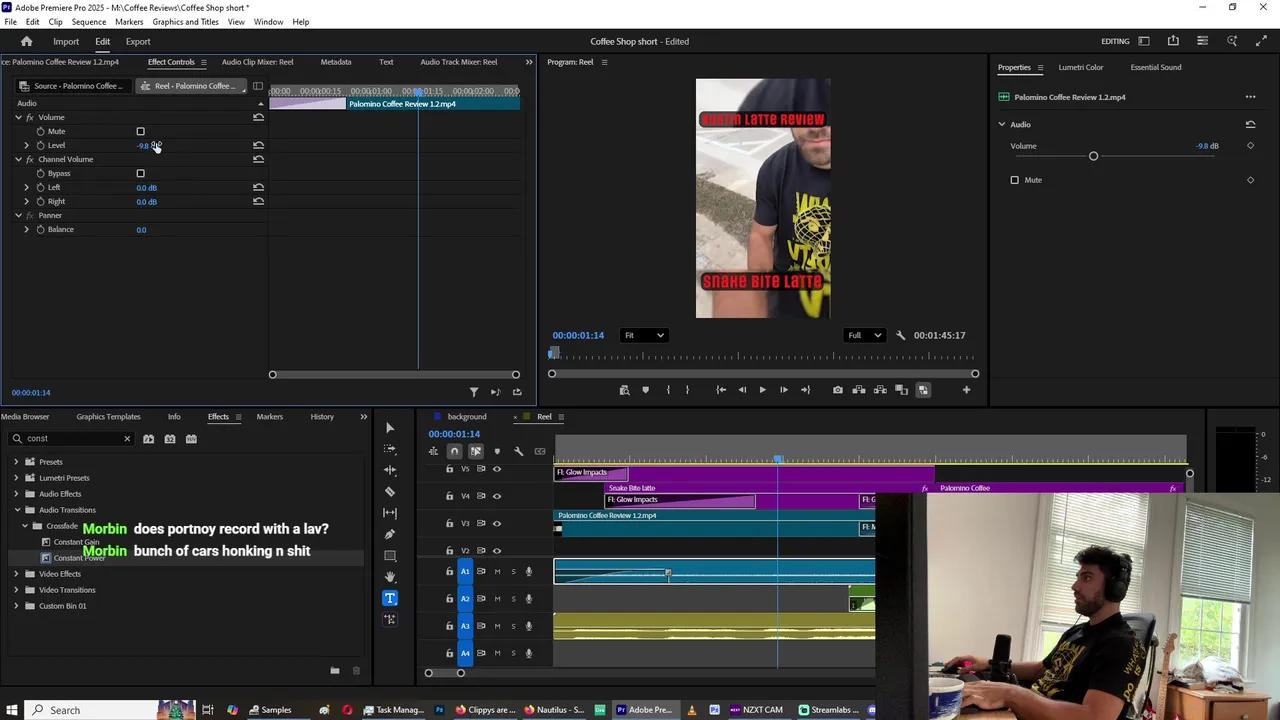Click timeline display settings wrench
Image resolution: width=1280 pixels, height=720 pixels.
pyautogui.click(x=518, y=451)
